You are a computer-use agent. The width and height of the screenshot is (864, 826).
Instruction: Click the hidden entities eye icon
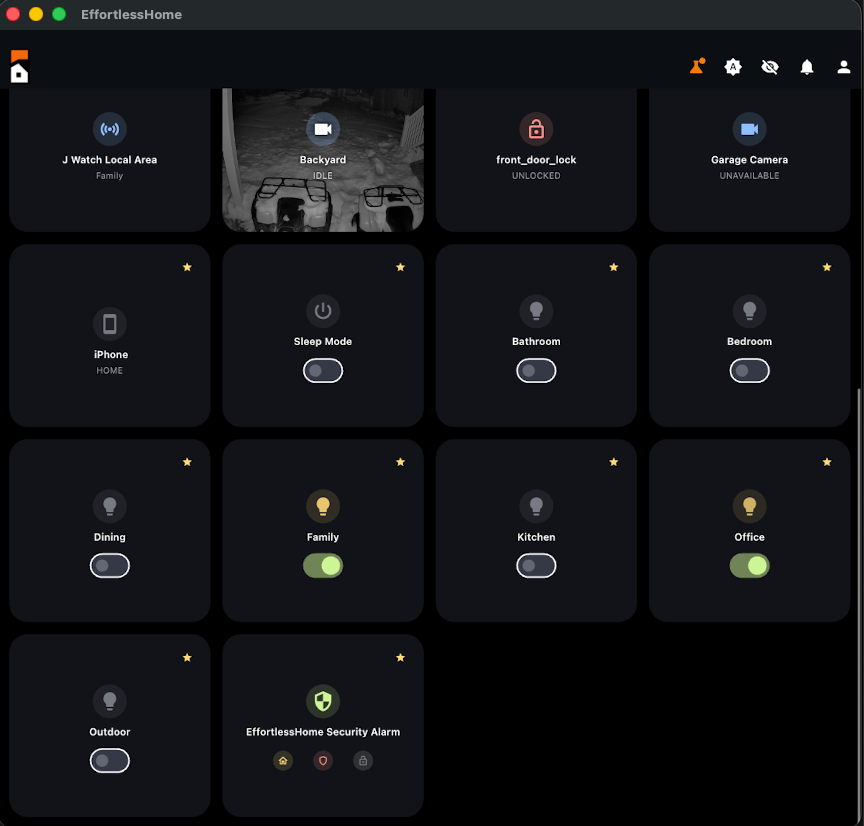tap(769, 67)
